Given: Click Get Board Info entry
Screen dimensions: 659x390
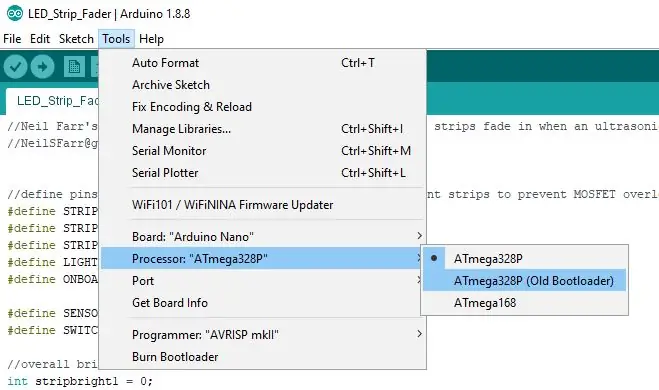Looking at the screenshot, I should pos(263,303).
